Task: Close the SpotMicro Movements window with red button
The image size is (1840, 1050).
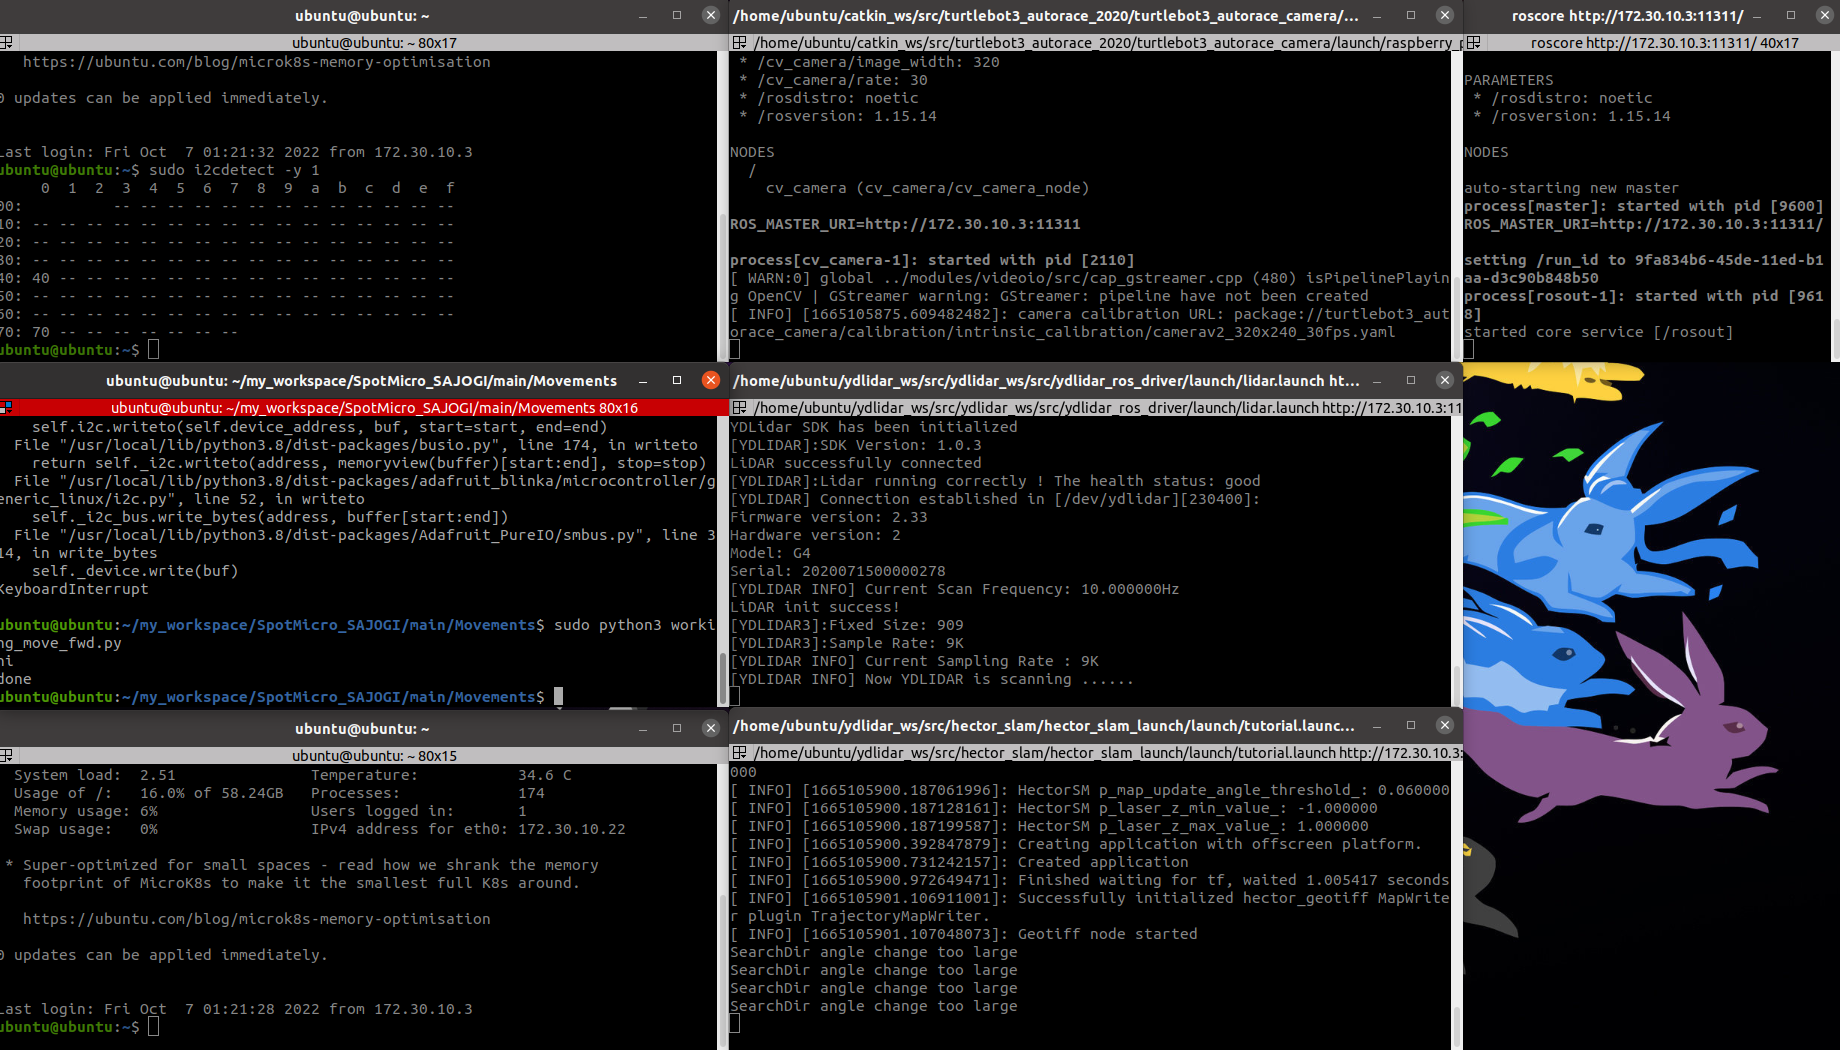Action: [711, 381]
